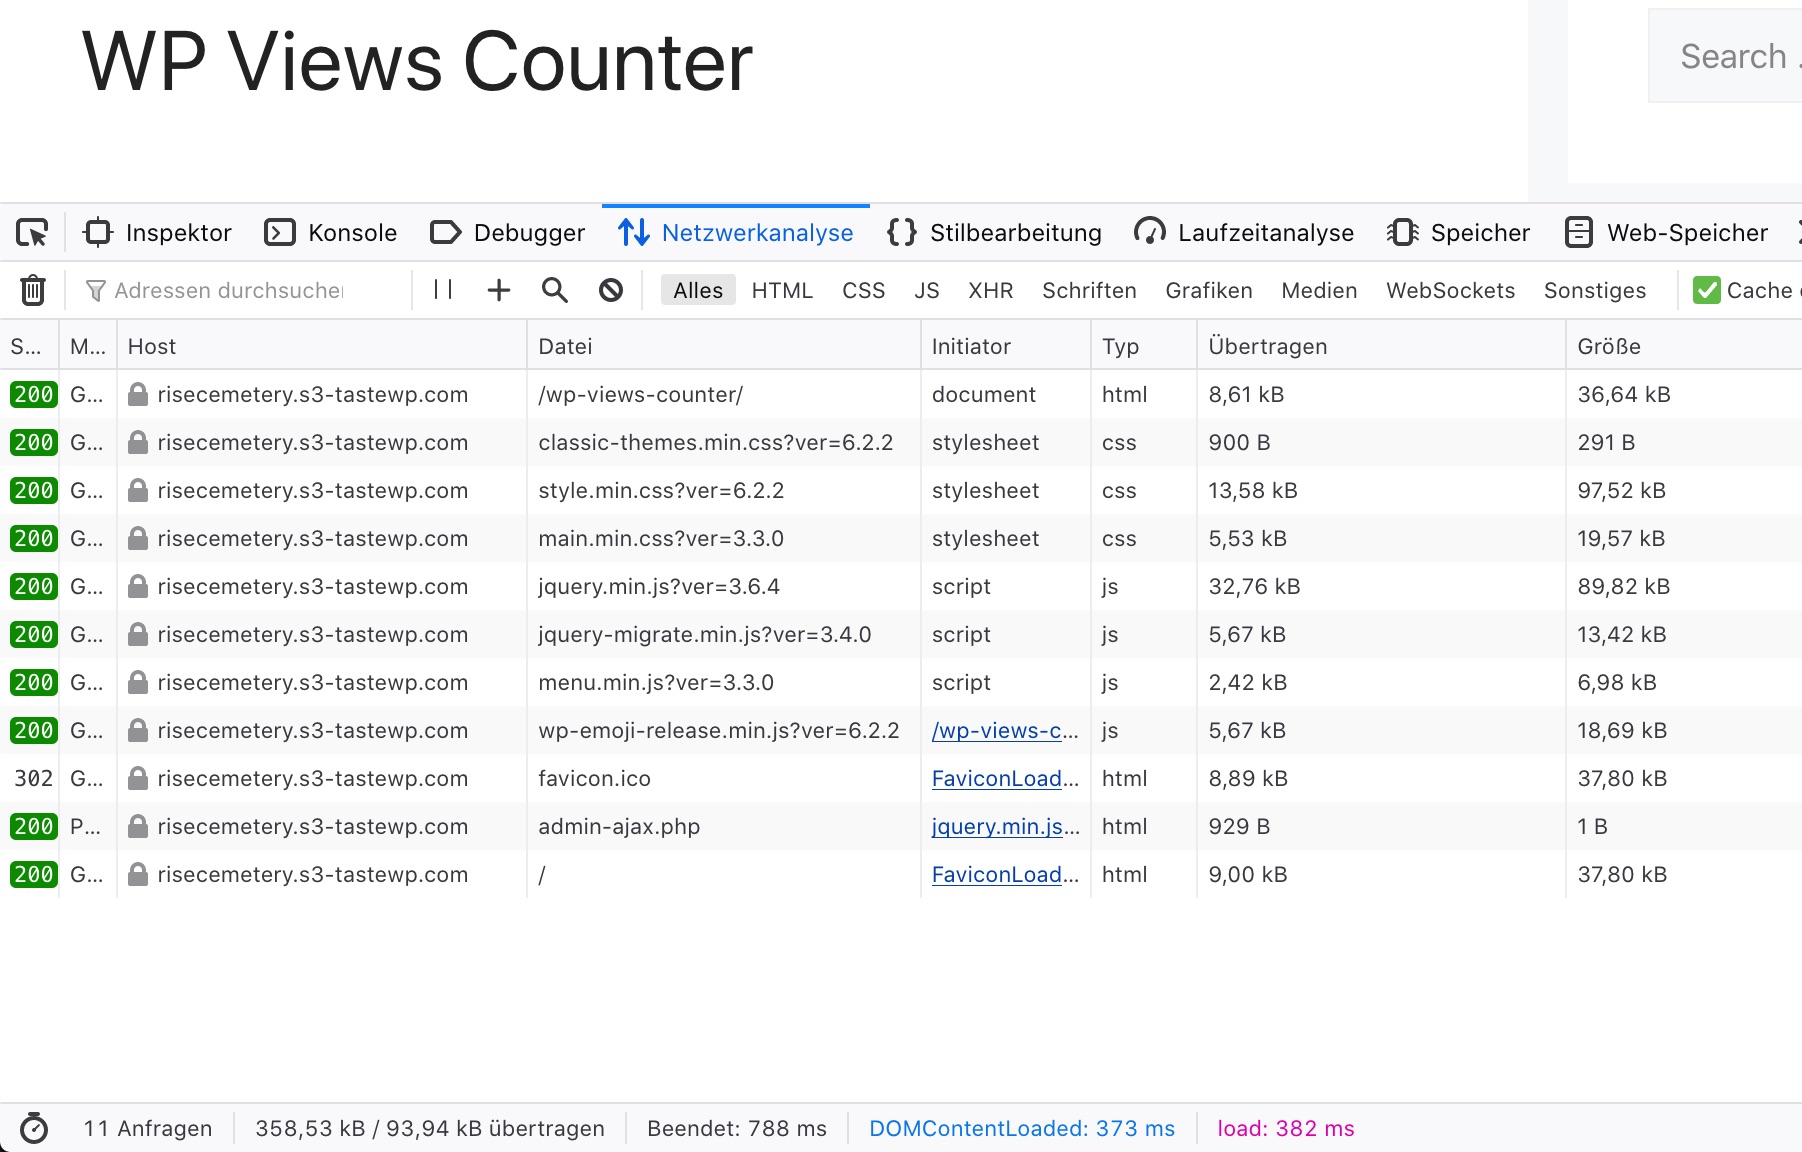Click the WP Views Counter page title
This screenshot has height=1152, width=1802.
tap(417, 62)
